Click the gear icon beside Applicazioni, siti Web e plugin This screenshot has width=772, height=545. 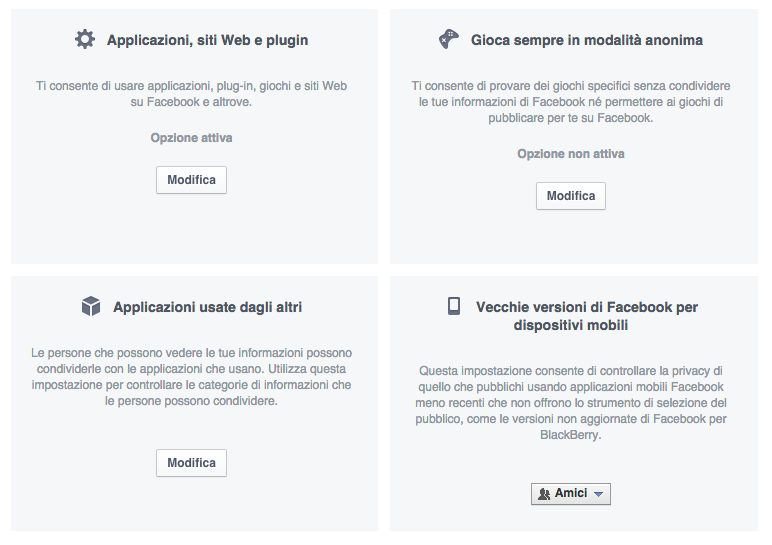pos(85,40)
